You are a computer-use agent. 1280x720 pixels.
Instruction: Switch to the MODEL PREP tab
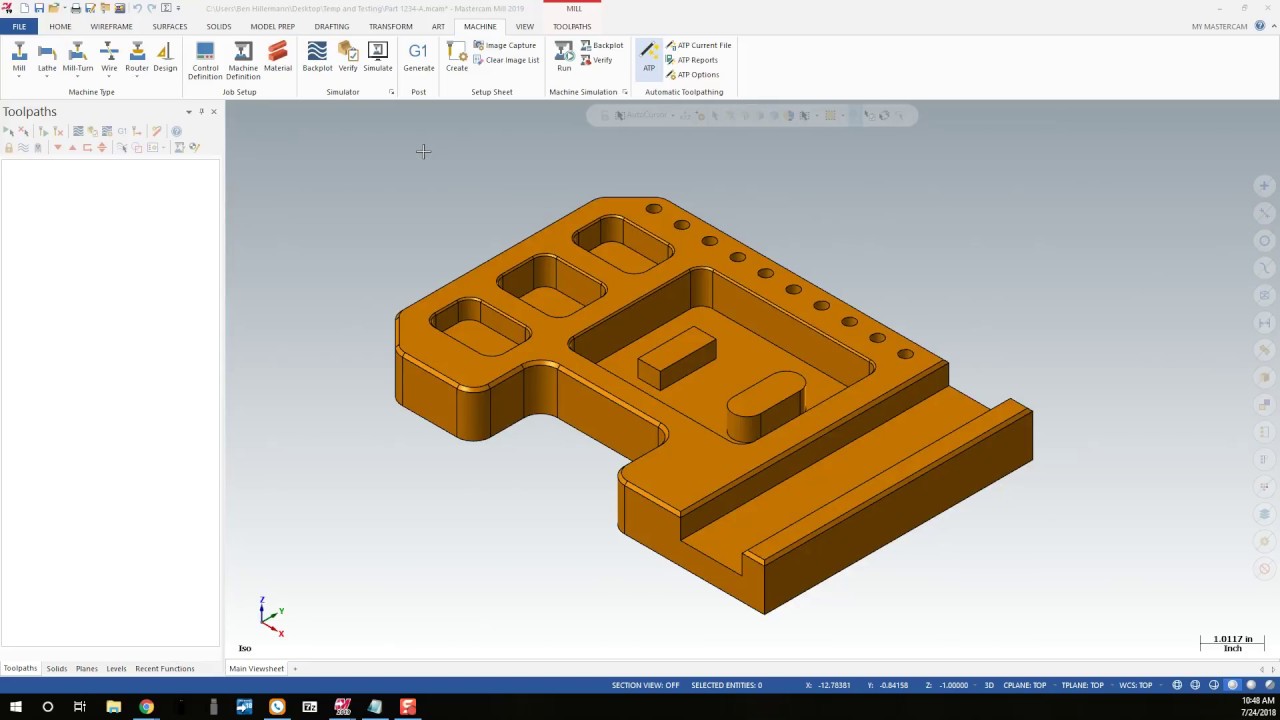point(272,27)
